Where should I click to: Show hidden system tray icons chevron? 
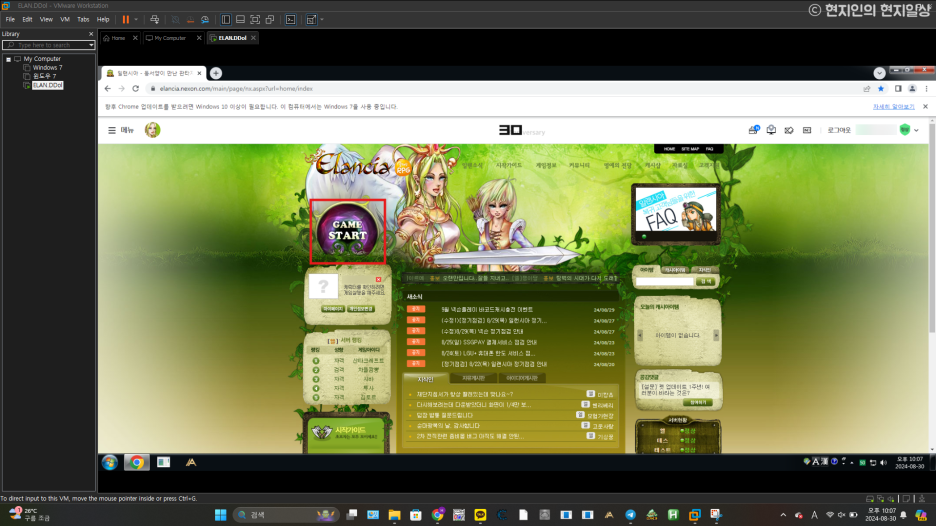point(783,515)
